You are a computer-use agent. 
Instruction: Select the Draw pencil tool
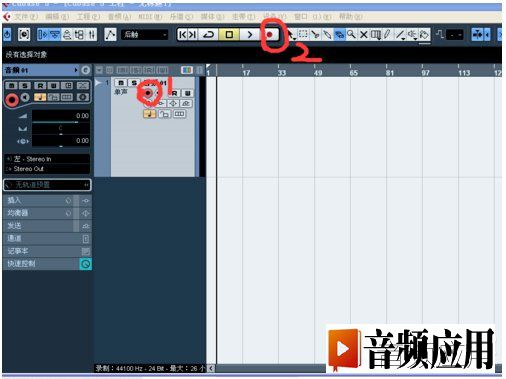point(387,34)
